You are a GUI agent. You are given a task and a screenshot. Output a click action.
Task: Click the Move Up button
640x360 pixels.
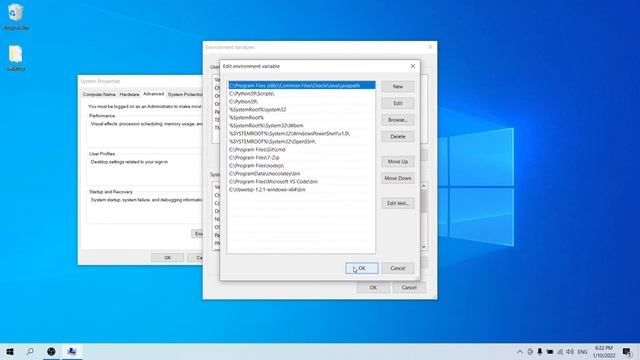click(398, 162)
